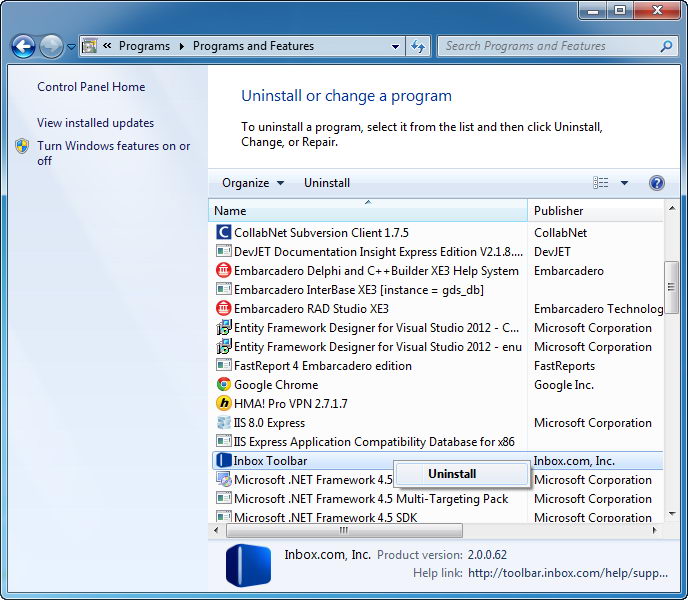Click Inbox.com, Inc. publisher cell
The image size is (688, 600).
(574, 461)
